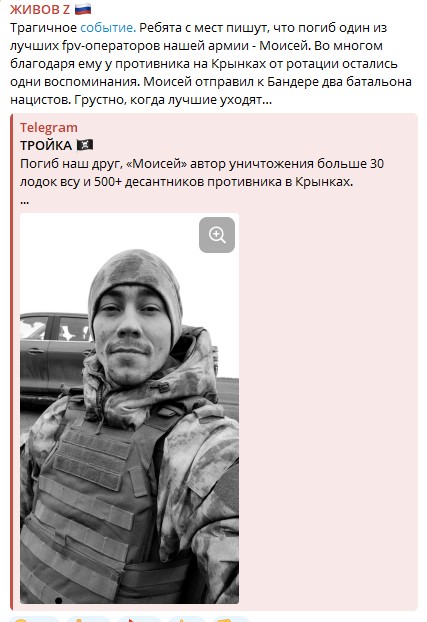
Task: Click the red vertical quote bar
Action: coord(12,362)
